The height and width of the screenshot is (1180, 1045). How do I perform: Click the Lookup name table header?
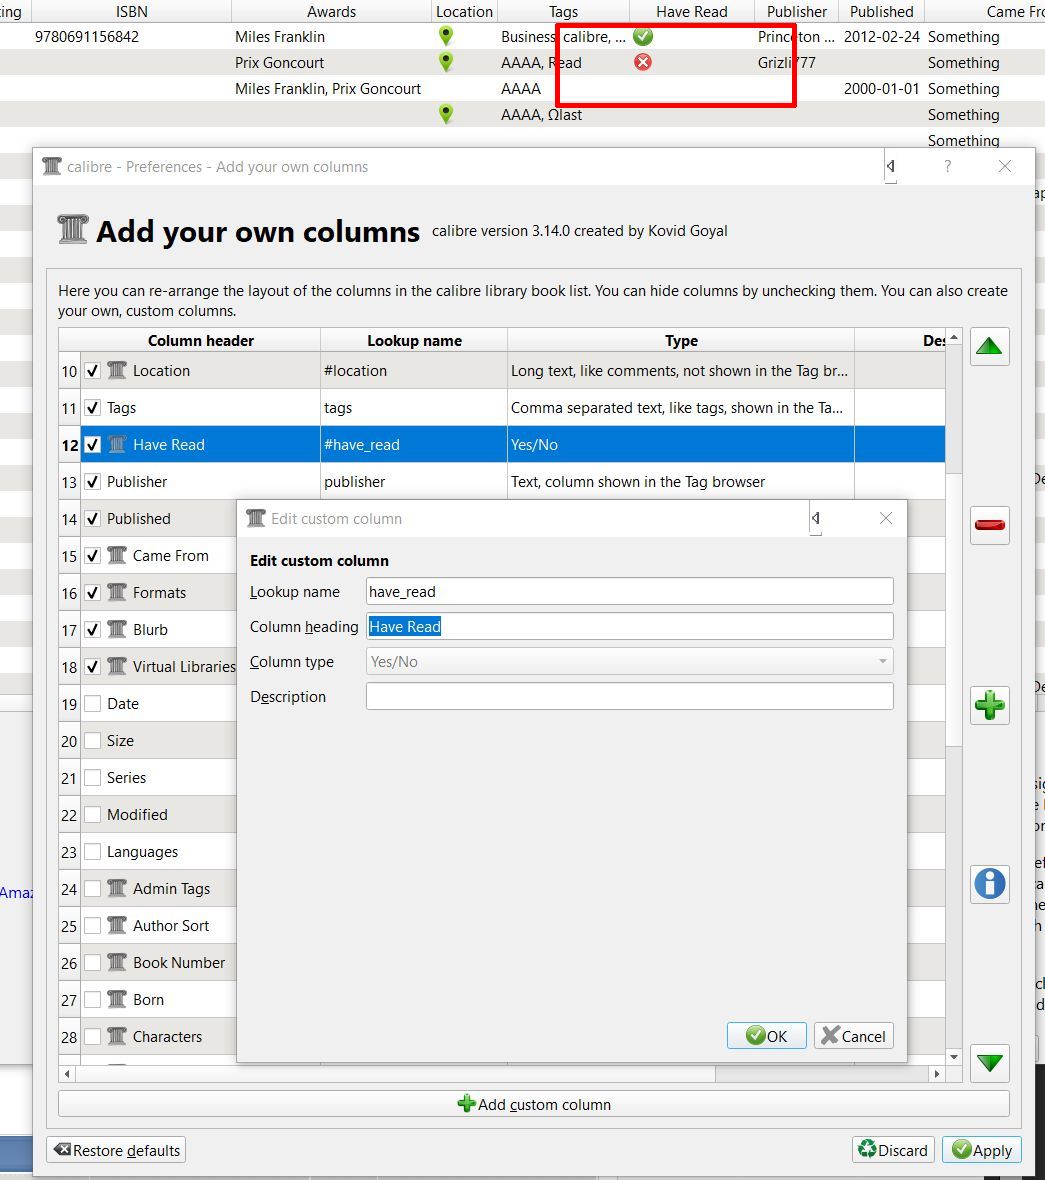click(x=414, y=340)
